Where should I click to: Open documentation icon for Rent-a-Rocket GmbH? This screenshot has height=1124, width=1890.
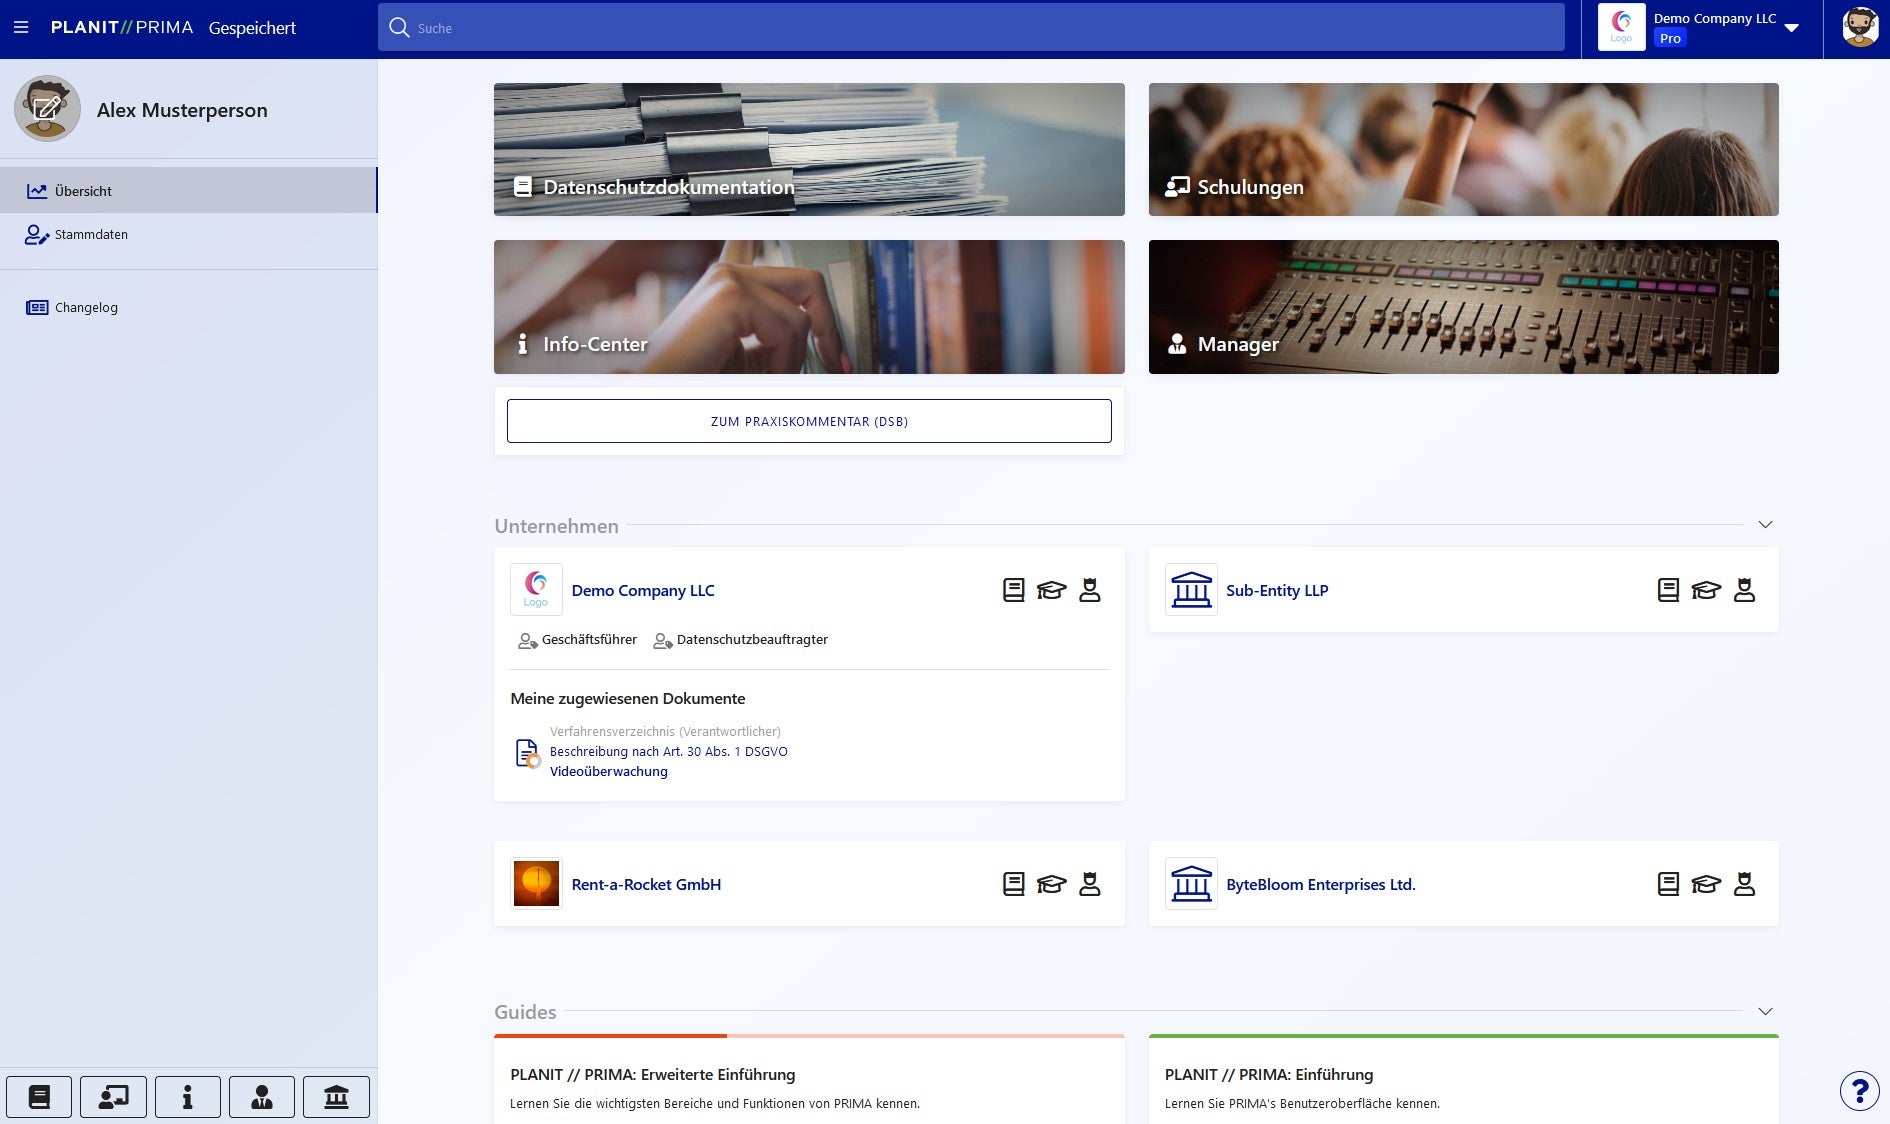(x=1013, y=884)
